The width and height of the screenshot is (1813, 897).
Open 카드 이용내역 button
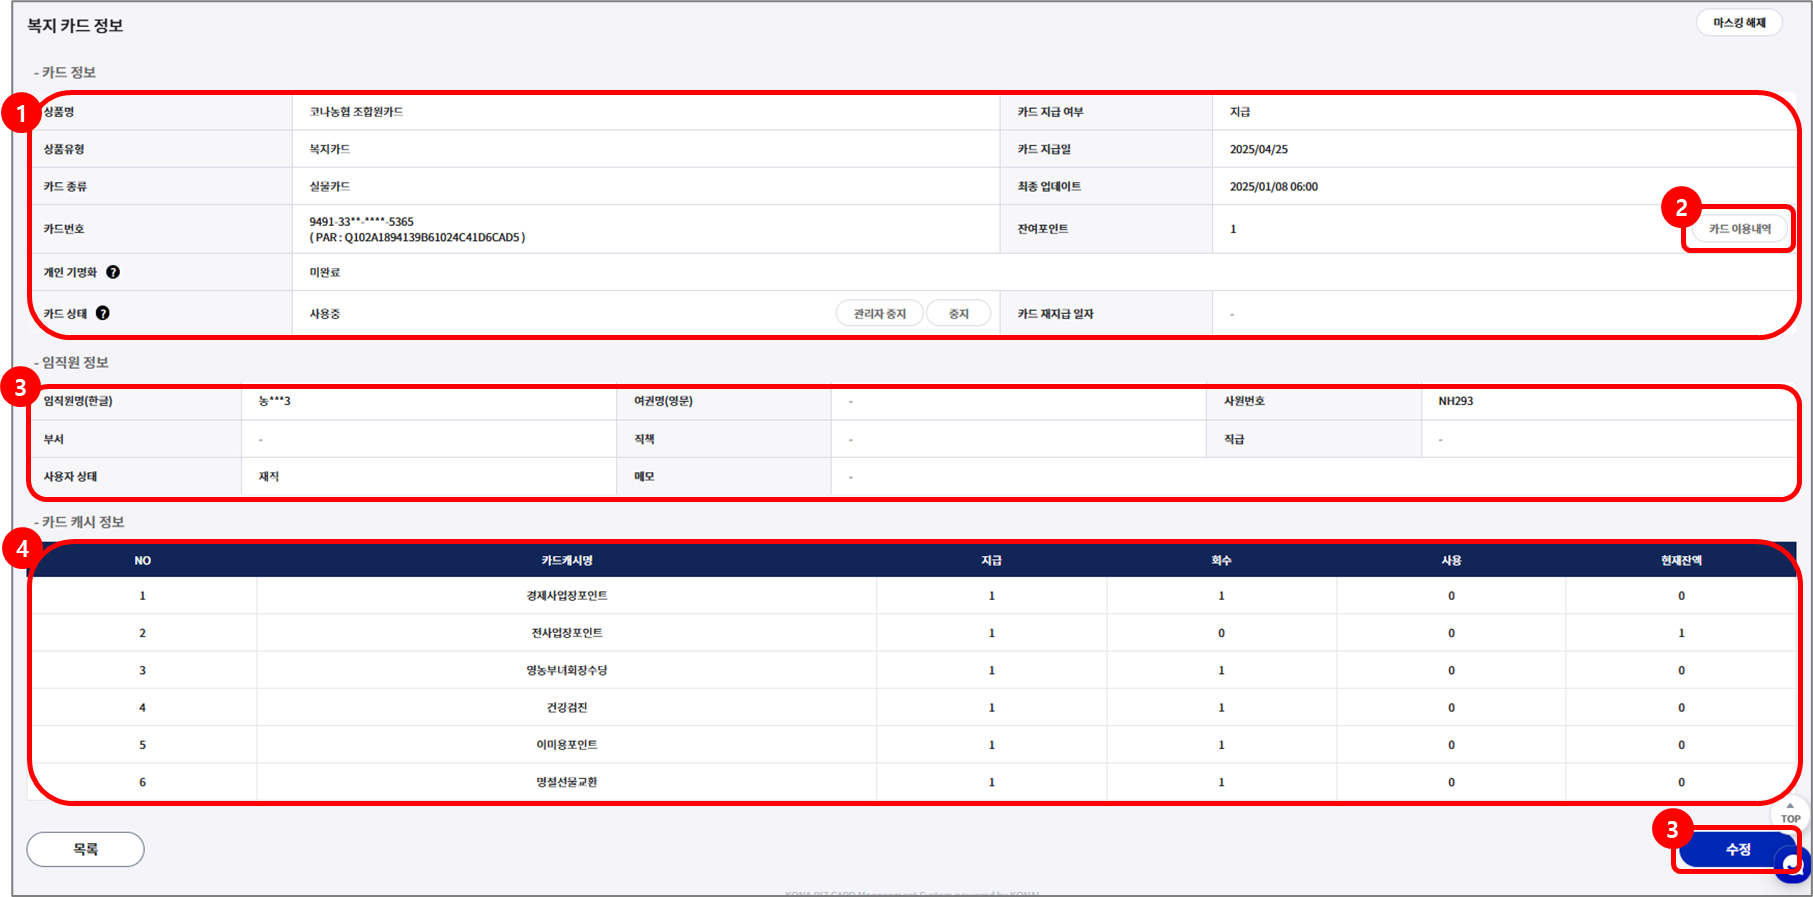tap(1739, 229)
